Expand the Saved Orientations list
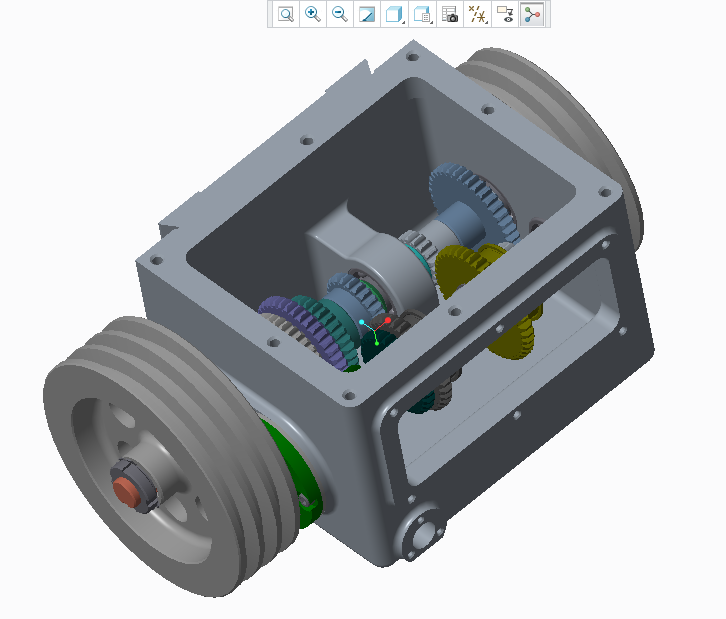 point(423,15)
